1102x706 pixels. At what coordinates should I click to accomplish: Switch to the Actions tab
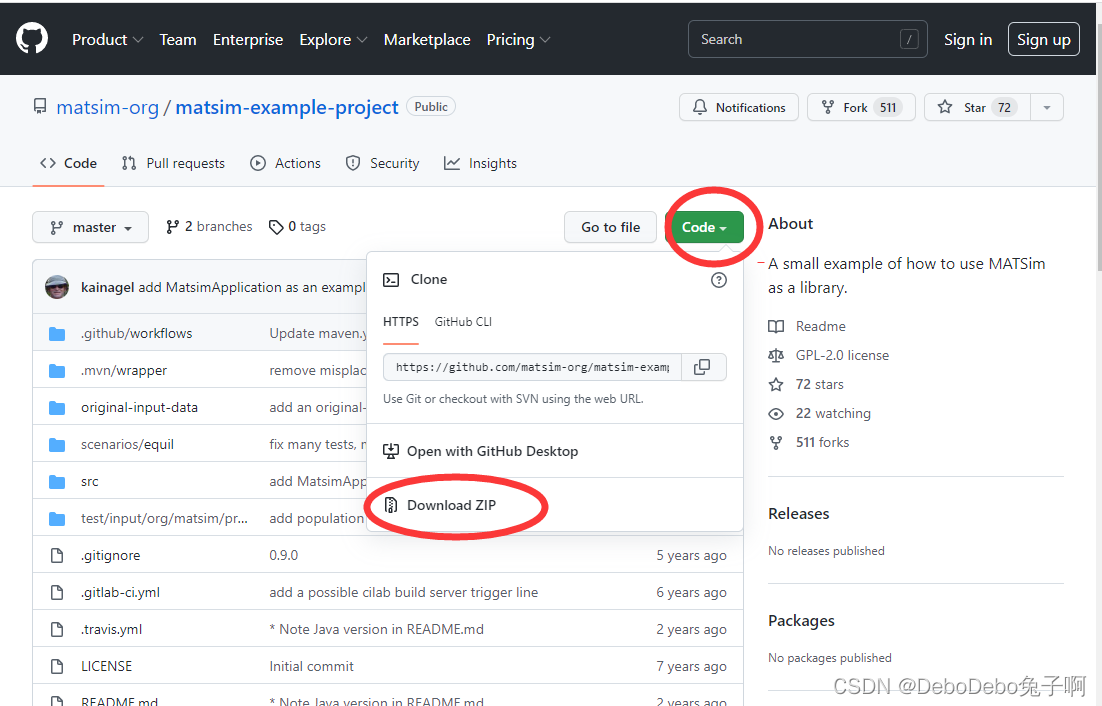[285, 163]
